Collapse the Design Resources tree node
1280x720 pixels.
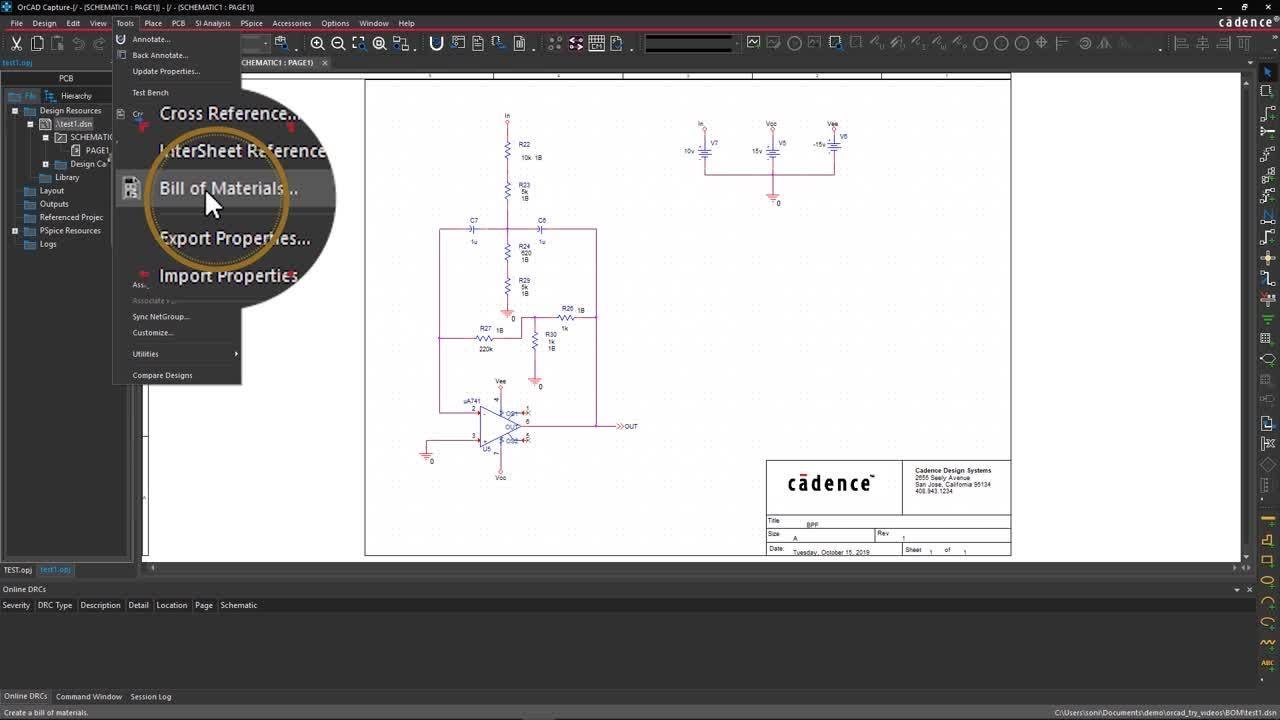[15, 111]
